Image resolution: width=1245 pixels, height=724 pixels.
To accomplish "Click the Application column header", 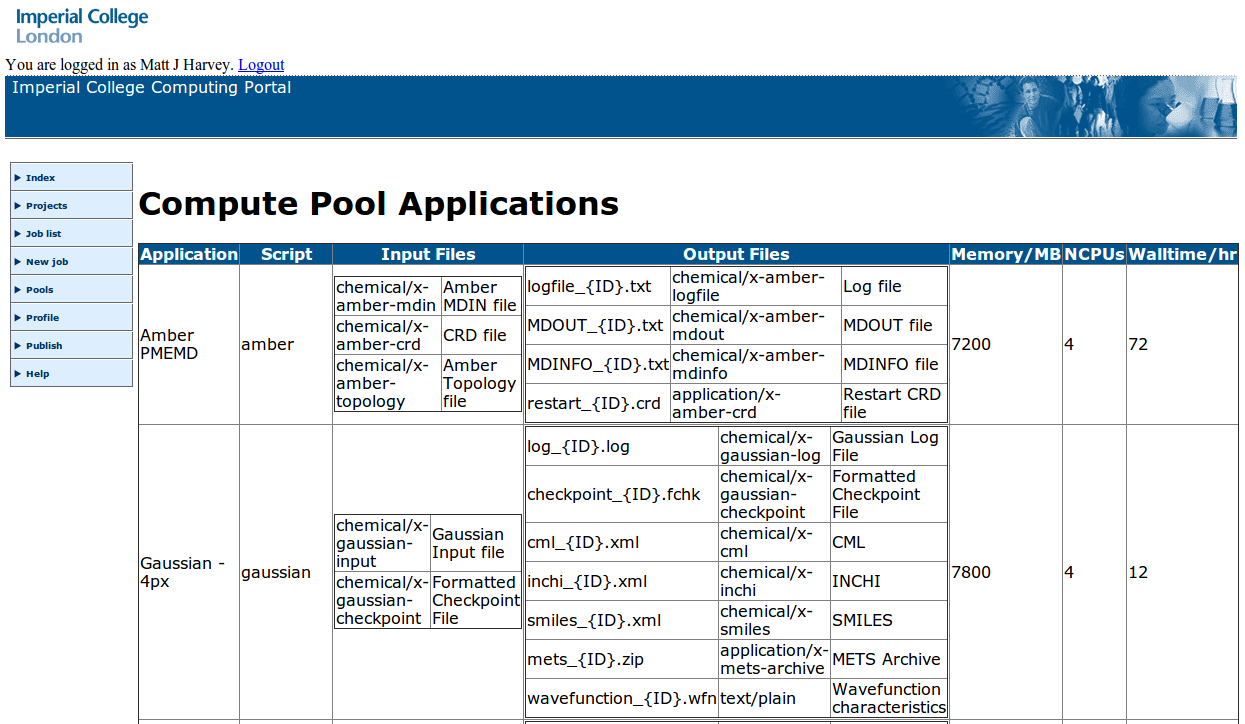I will (x=189, y=255).
